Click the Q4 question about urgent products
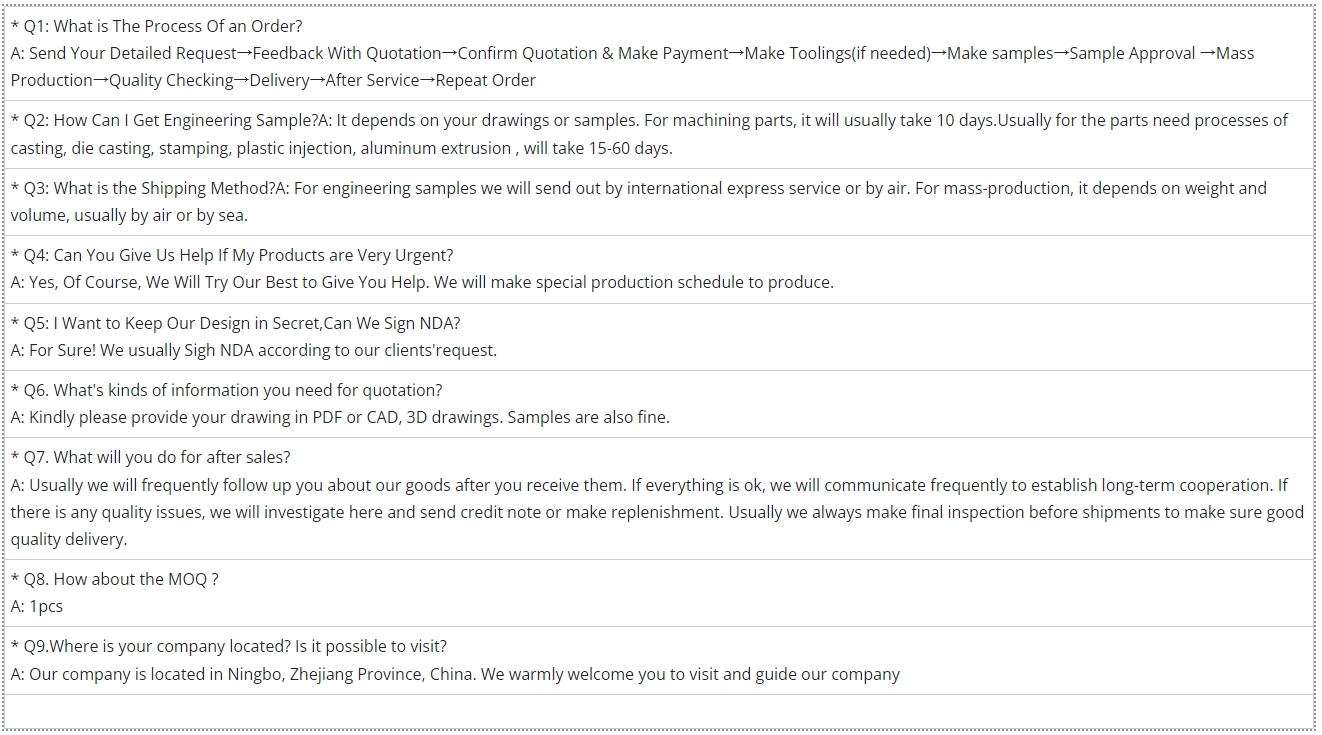Viewport: 1322px width, 735px height. pos(232,255)
